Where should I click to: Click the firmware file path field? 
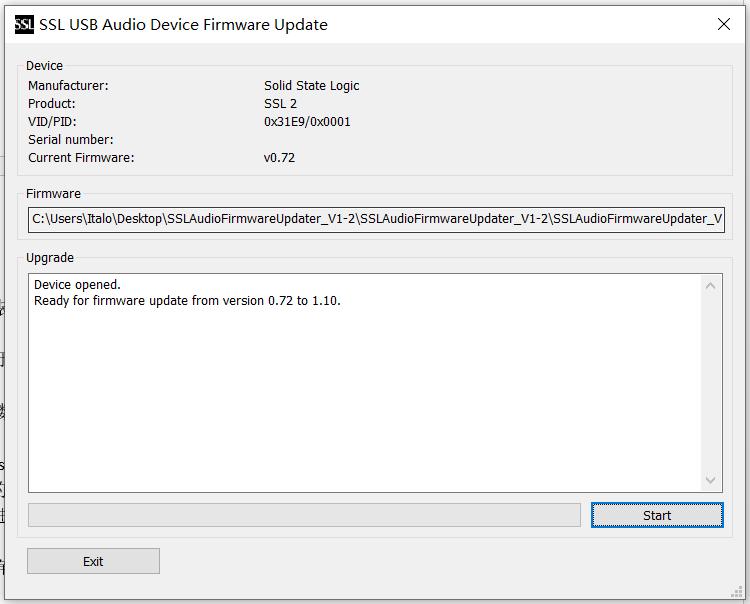(376, 219)
